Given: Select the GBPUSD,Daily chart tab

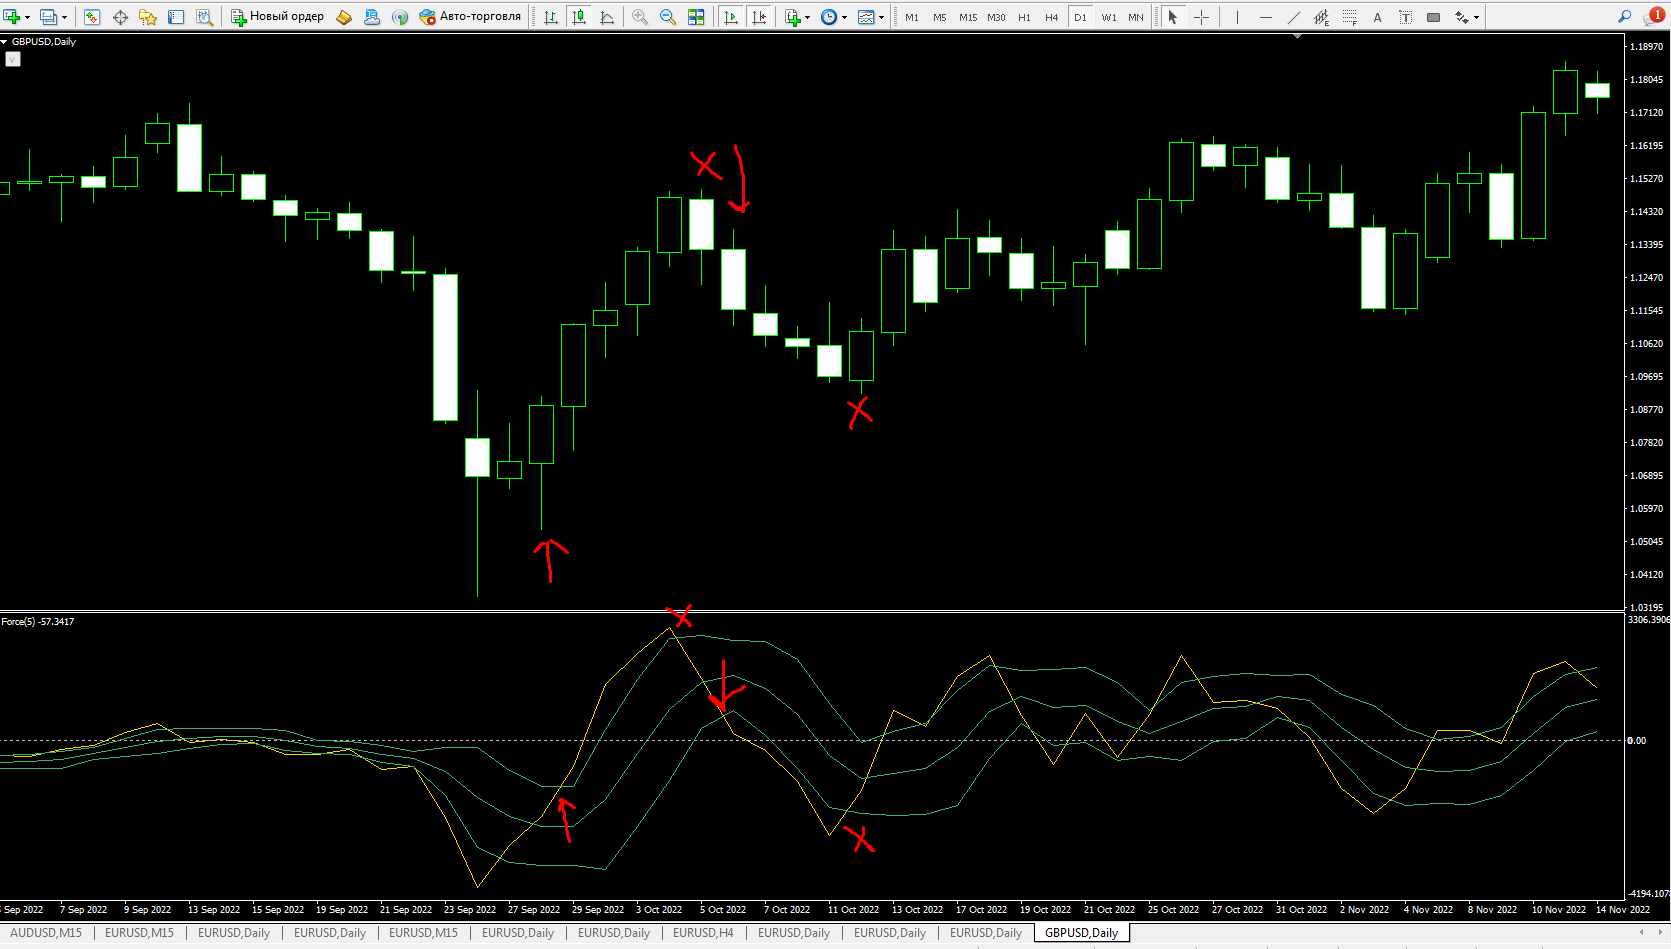Looking at the screenshot, I should pyautogui.click(x=1081, y=933).
